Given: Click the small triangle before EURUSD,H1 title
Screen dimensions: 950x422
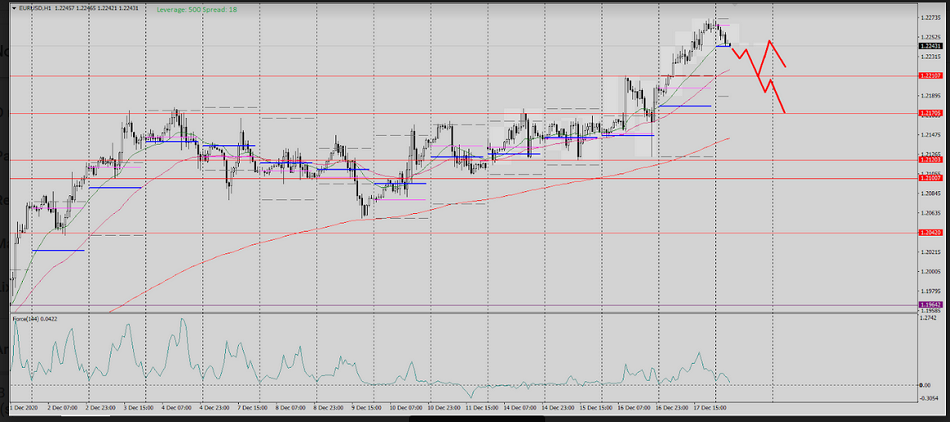Looking at the screenshot, I should pyautogui.click(x=13, y=8).
